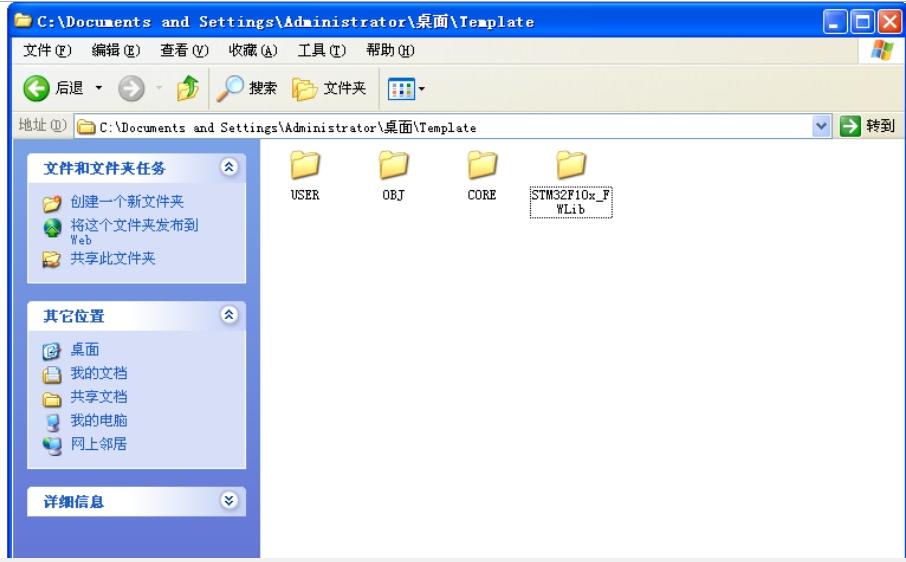
Task: Click the Back (后退) arrow button
Action: (30, 90)
